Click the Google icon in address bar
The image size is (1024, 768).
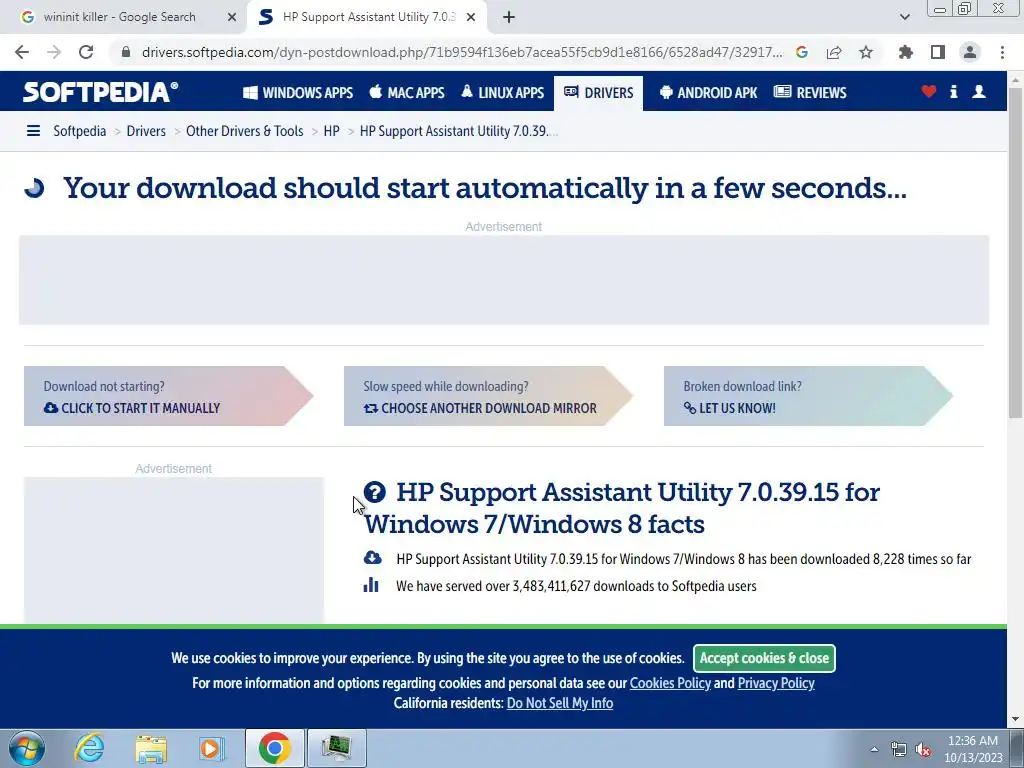click(802, 52)
